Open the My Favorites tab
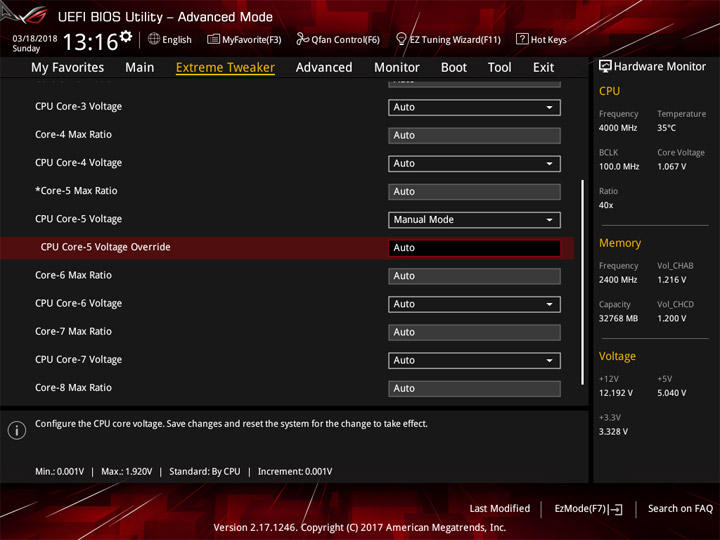This screenshot has width=720, height=540. tap(68, 68)
